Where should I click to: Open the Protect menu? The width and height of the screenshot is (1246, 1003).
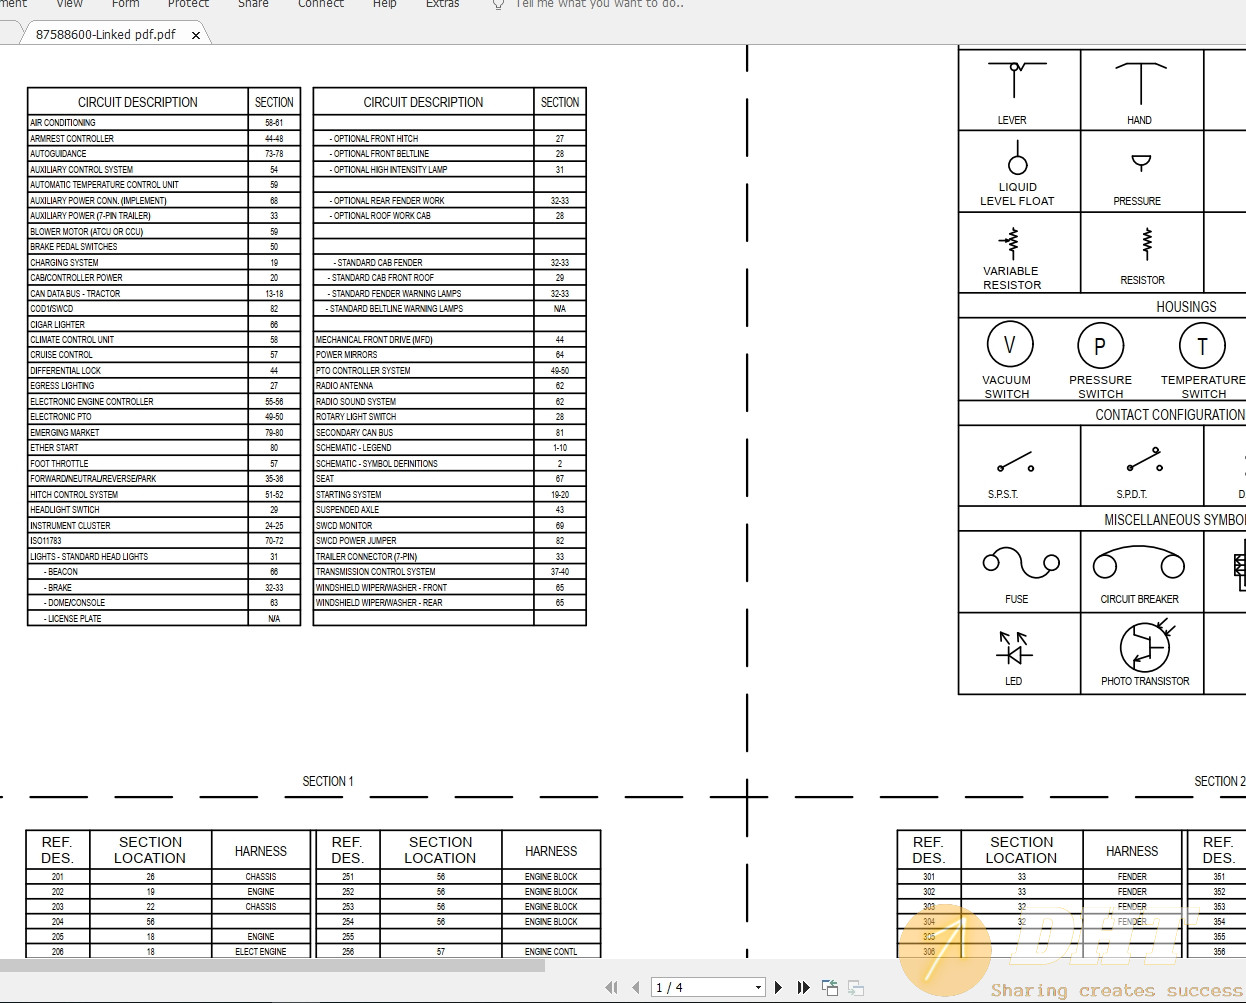(188, 4)
